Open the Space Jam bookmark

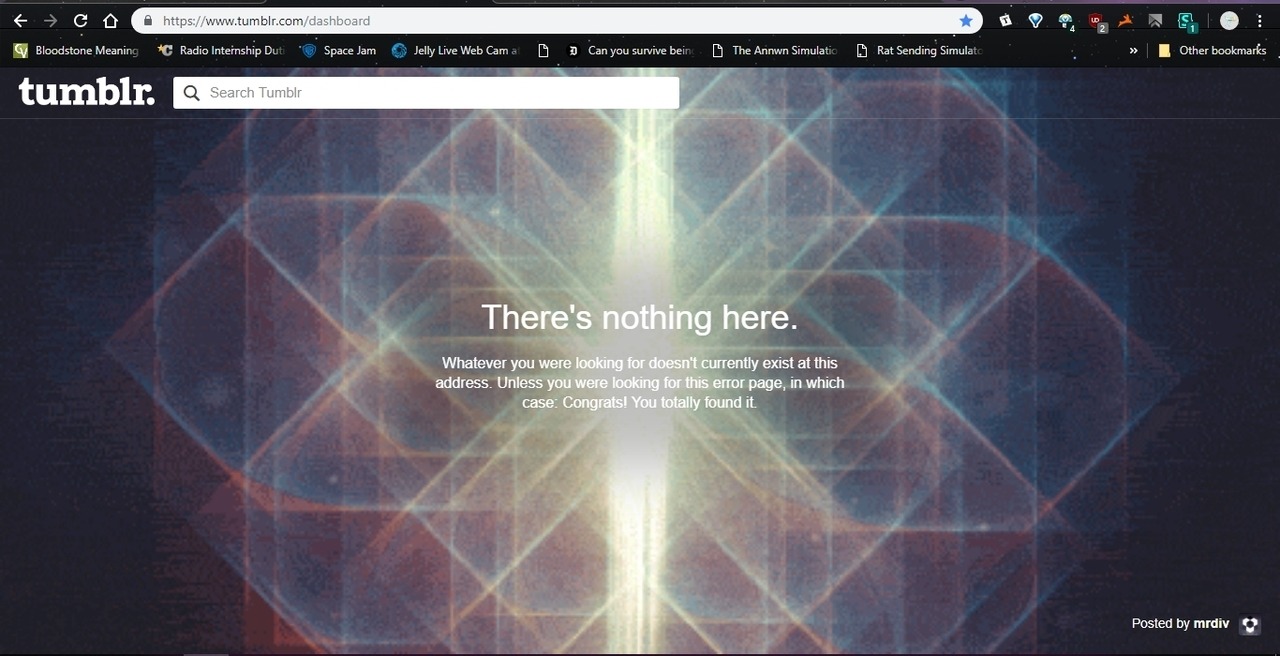[339, 50]
